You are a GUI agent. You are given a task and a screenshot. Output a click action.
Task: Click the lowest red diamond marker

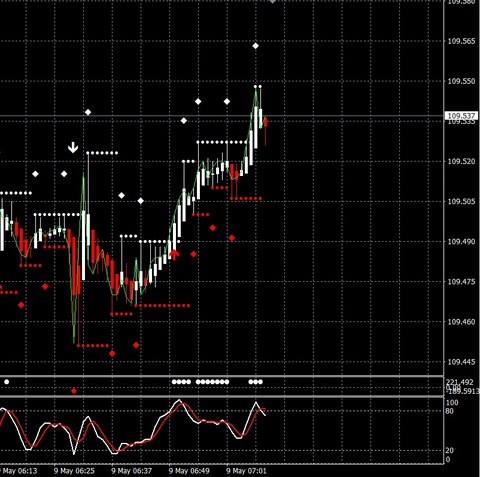(112, 353)
